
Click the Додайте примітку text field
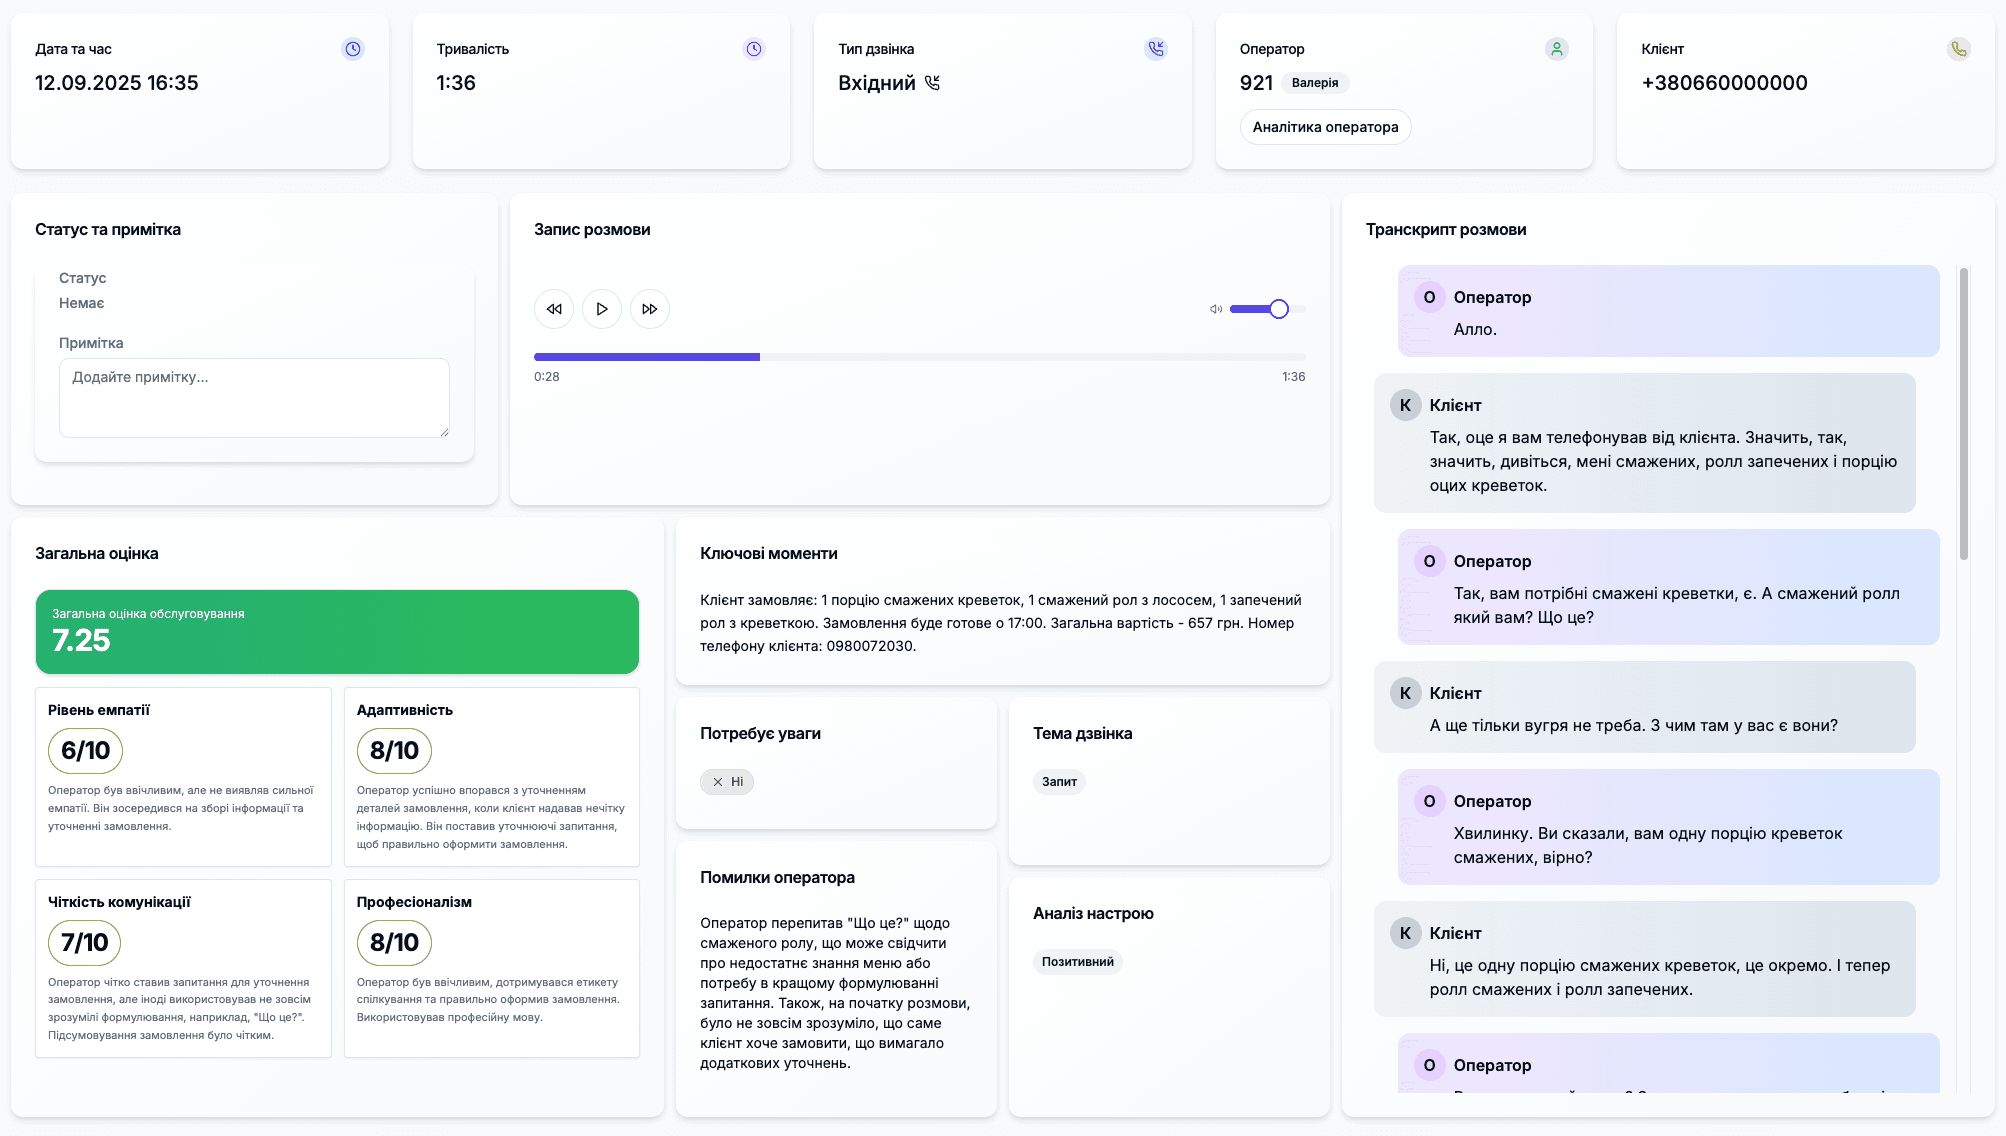tap(254, 397)
